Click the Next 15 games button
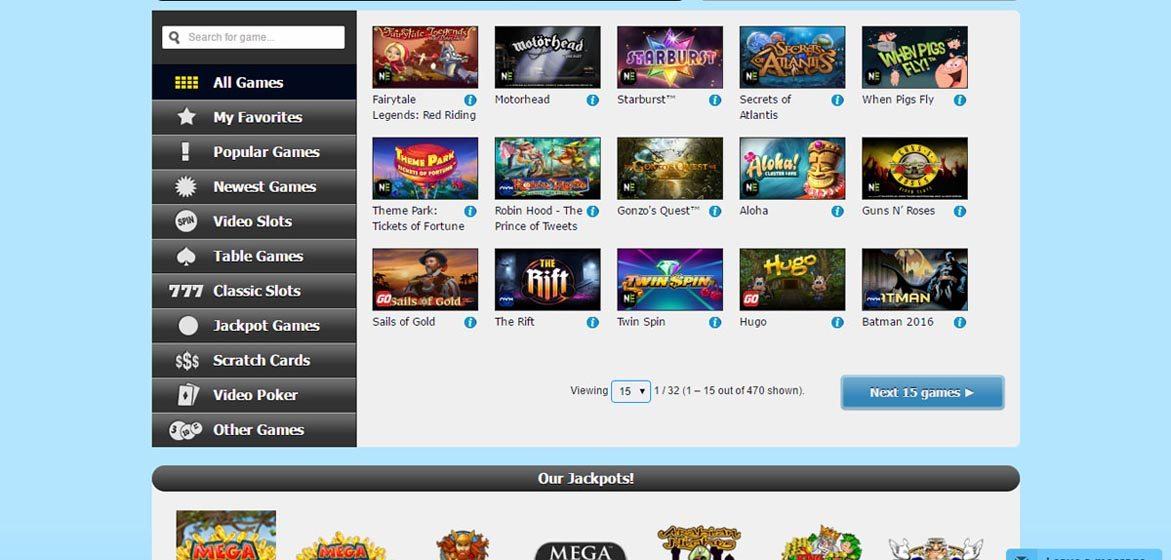Image resolution: width=1171 pixels, height=560 pixels. (x=922, y=392)
